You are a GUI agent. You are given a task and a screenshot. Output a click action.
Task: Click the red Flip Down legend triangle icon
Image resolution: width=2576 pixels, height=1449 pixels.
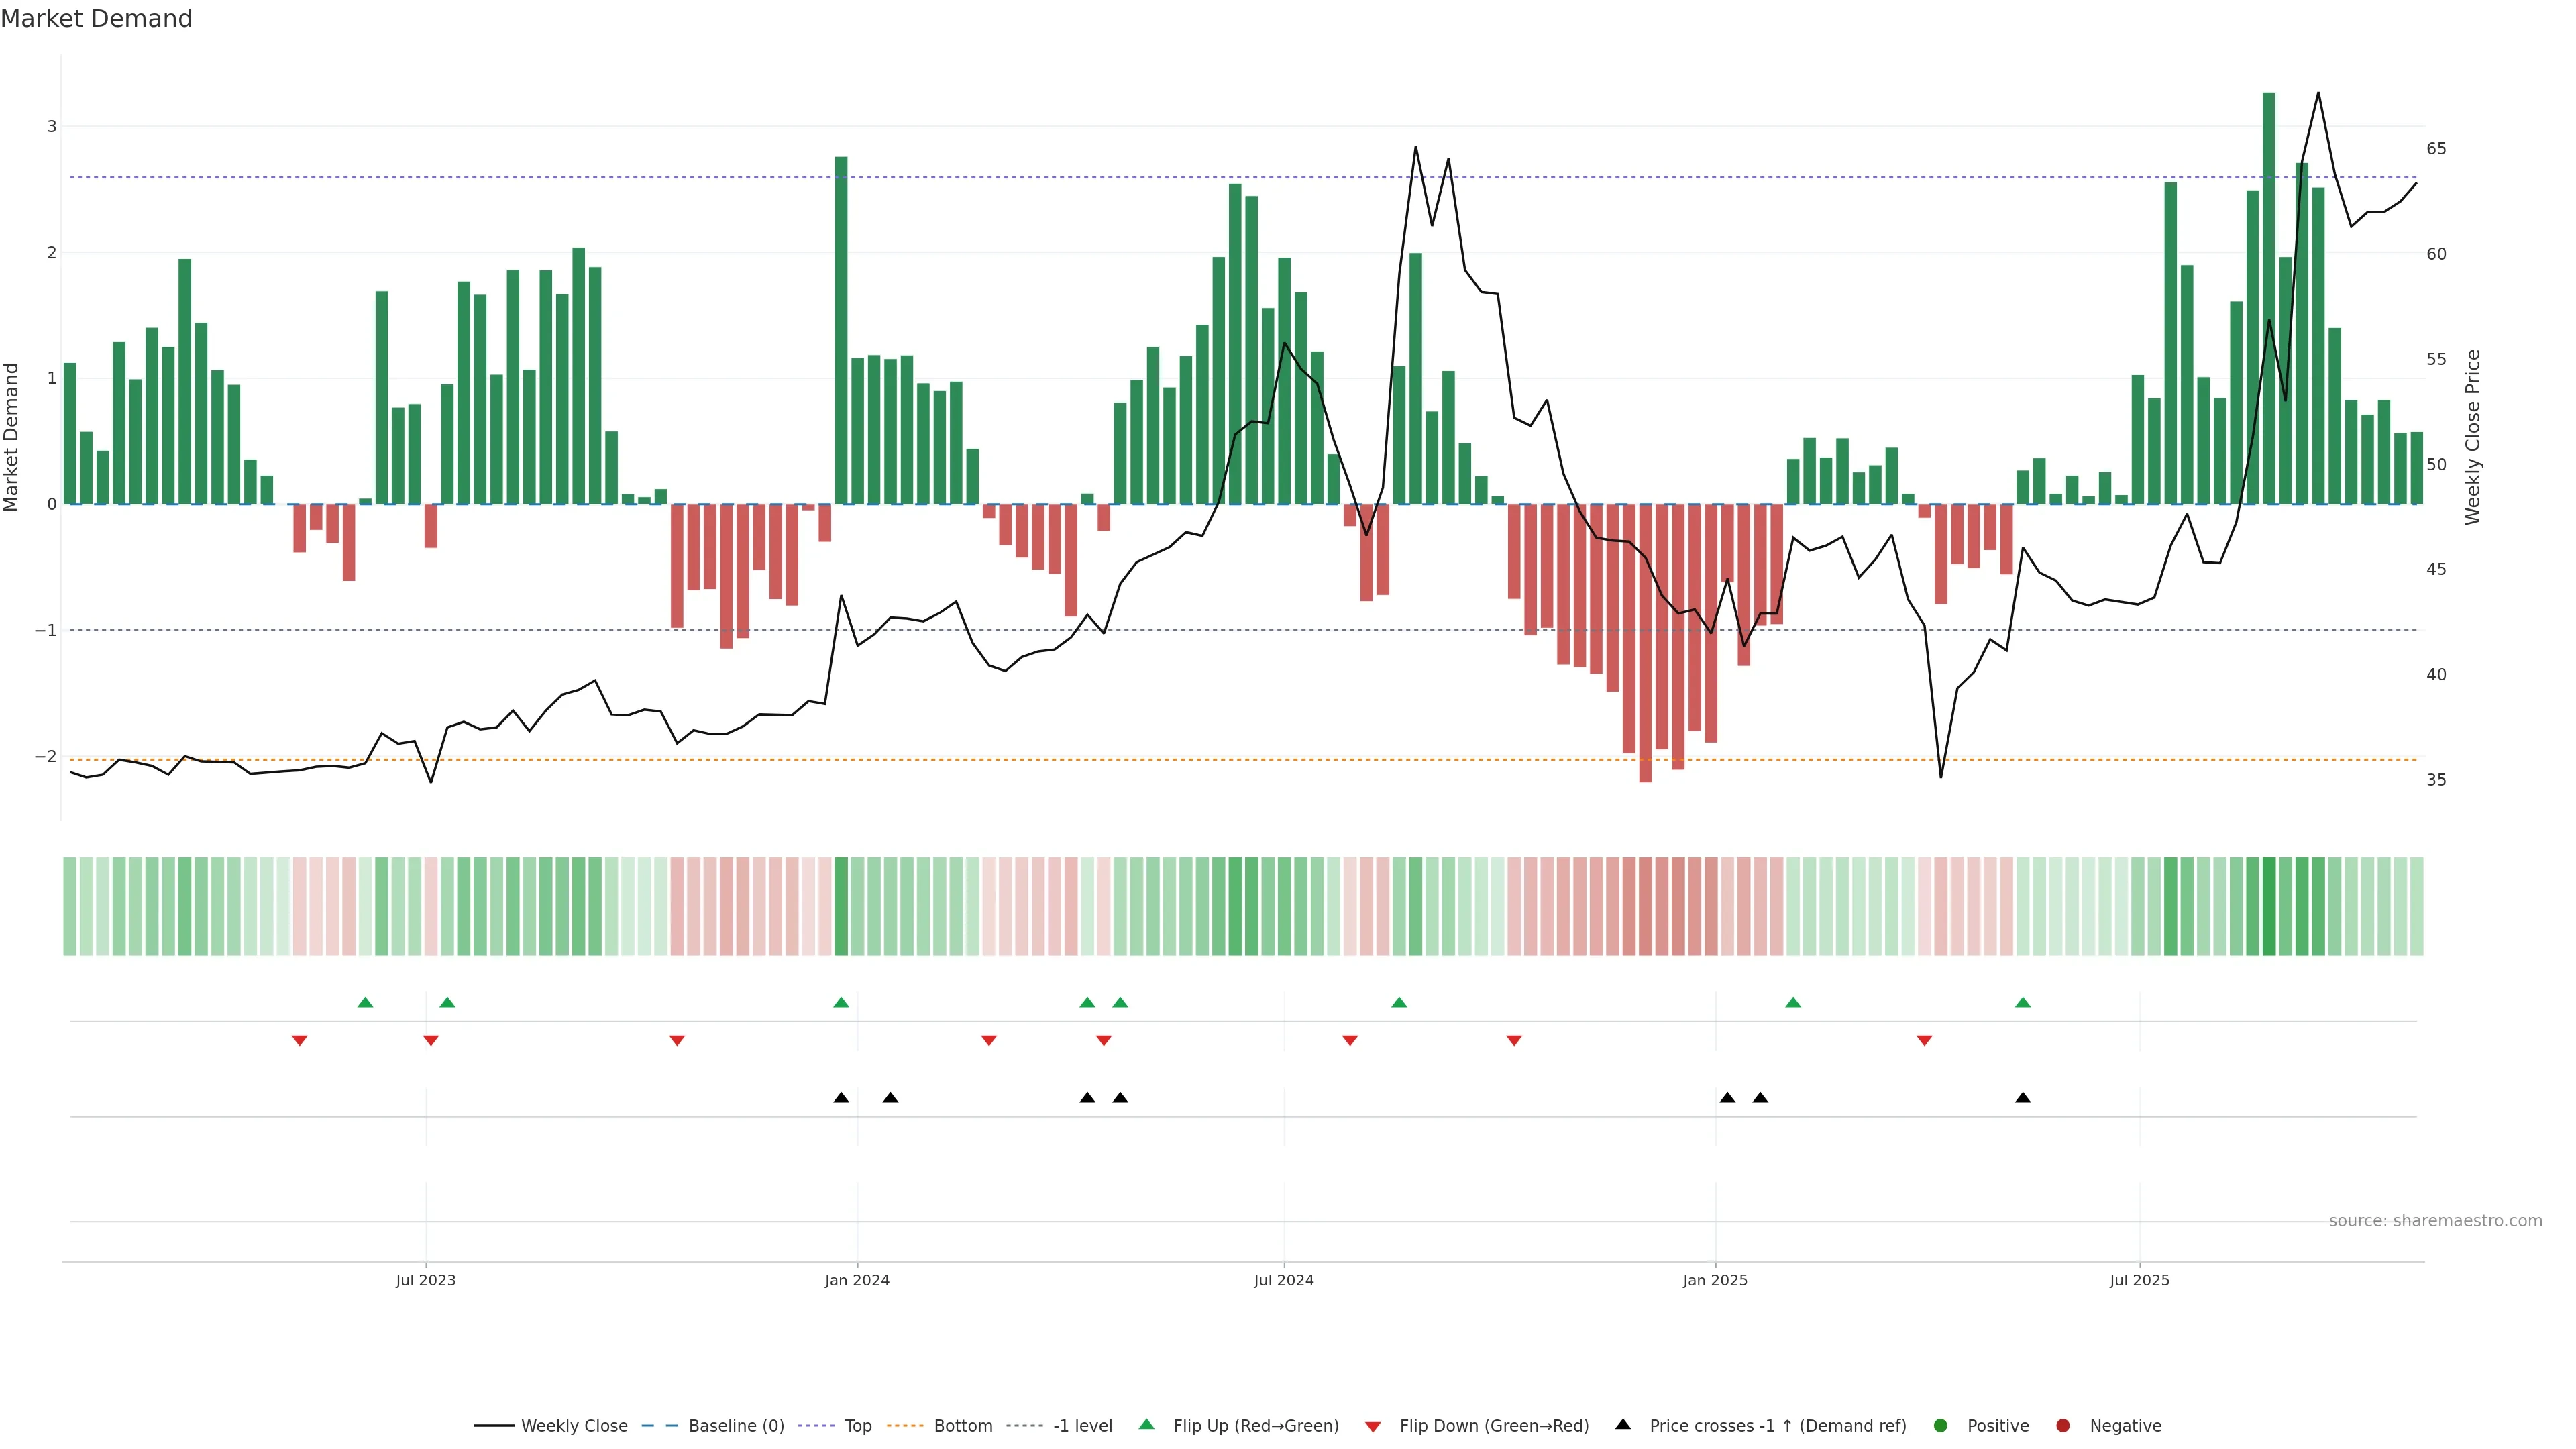coord(1373,1426)
